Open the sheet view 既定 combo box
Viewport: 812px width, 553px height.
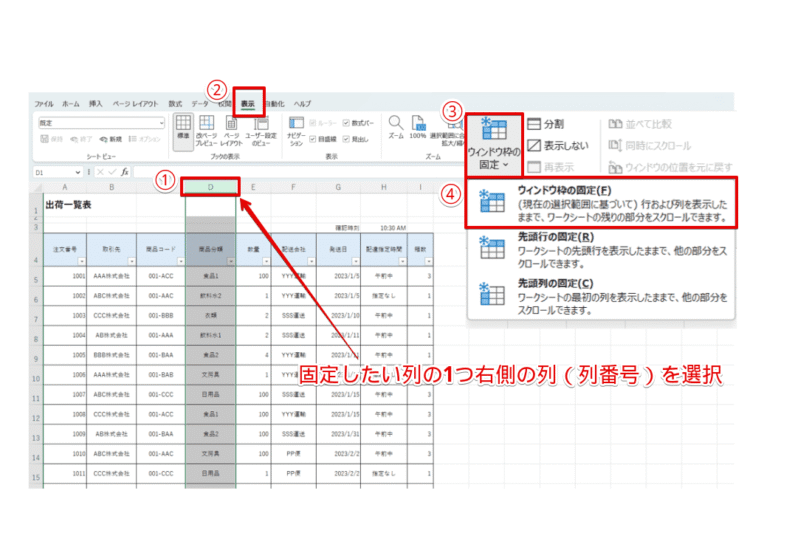[x=102, y=123]
